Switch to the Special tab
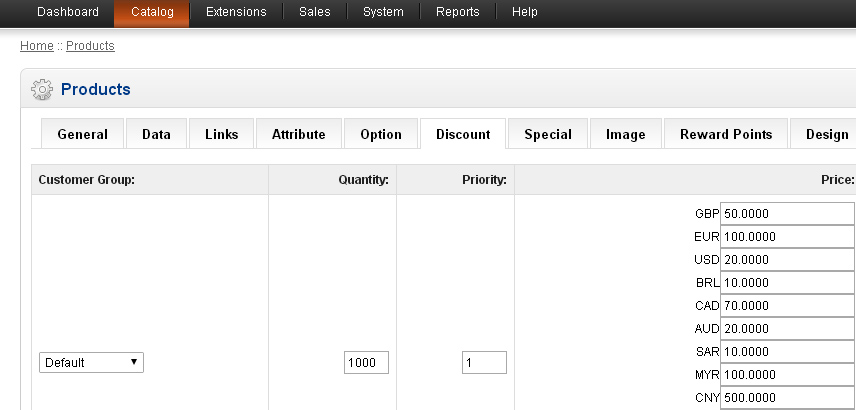This screenshot has height=410, width=856. pyautogui.click(x=547, y=134)
